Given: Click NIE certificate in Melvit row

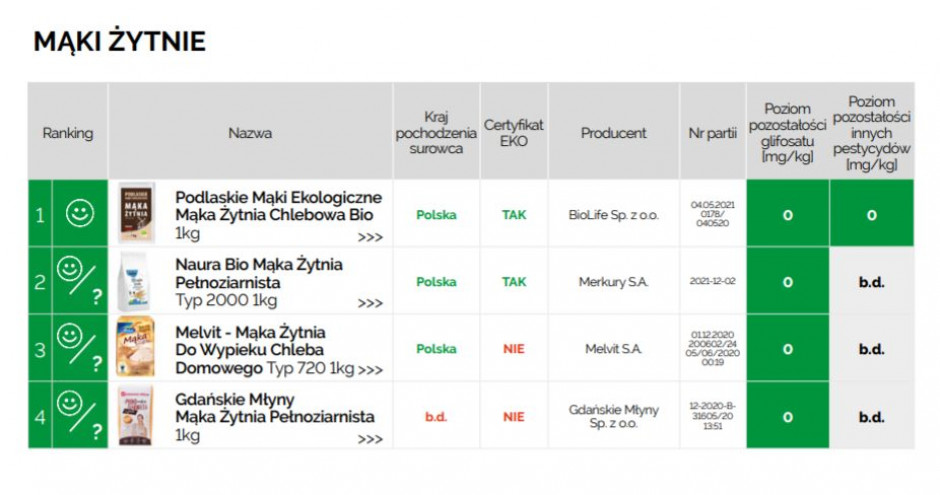Looking at the screenshot, I should pos(514,349).
